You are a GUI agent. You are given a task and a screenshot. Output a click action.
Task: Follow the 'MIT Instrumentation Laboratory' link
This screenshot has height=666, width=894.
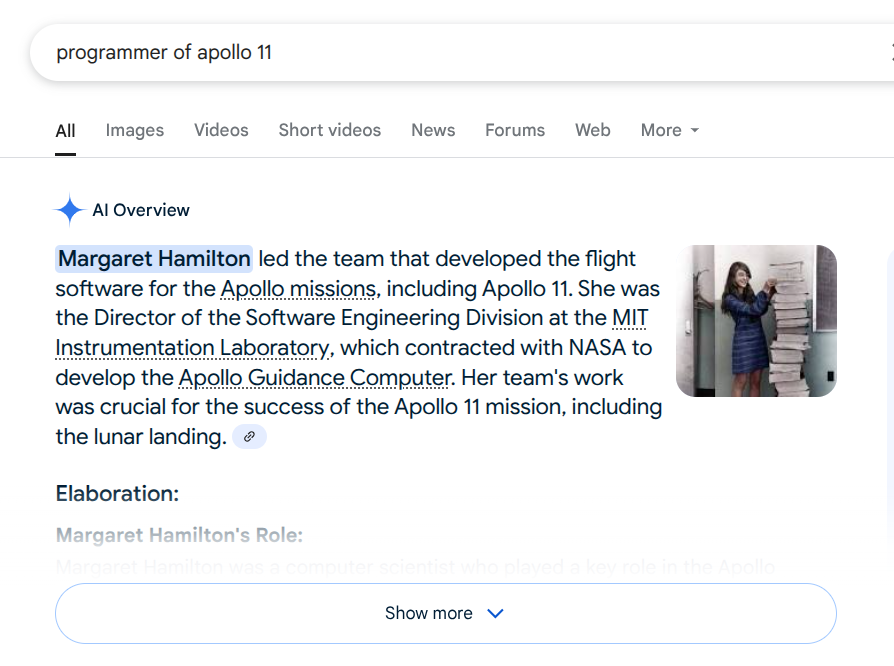tap(192, 348)
